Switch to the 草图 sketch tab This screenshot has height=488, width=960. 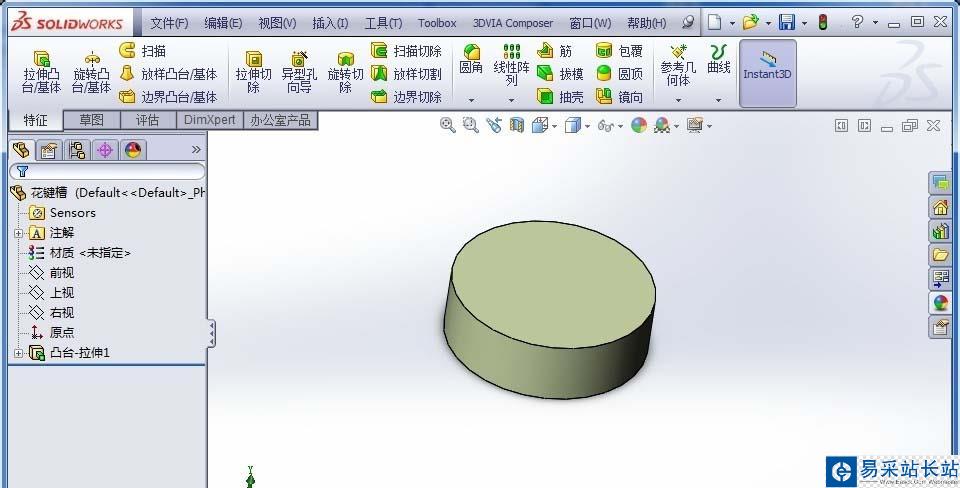point(92,120)
